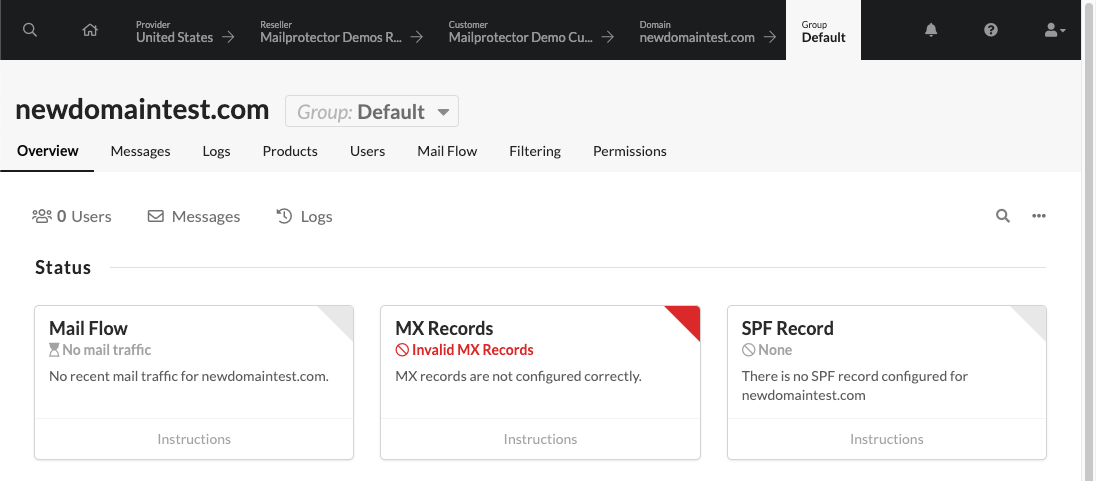This screenshot has width=1096, height=481.
Task: Click the Mail Flow card title
Action: point(89,328)
